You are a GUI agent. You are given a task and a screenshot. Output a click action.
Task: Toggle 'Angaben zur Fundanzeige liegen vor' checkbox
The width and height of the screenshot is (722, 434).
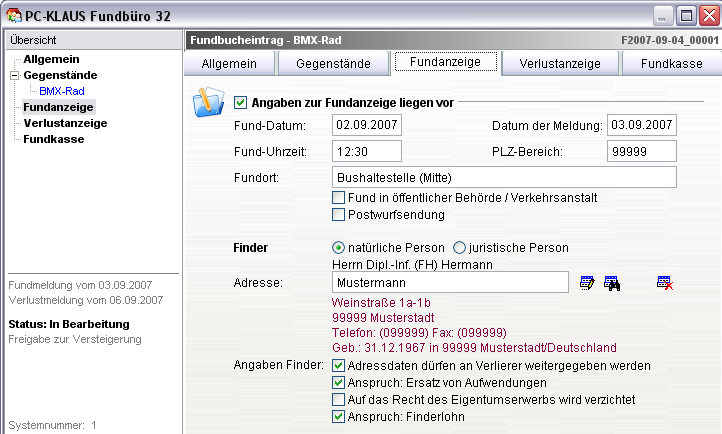click(x=240, y=102)
